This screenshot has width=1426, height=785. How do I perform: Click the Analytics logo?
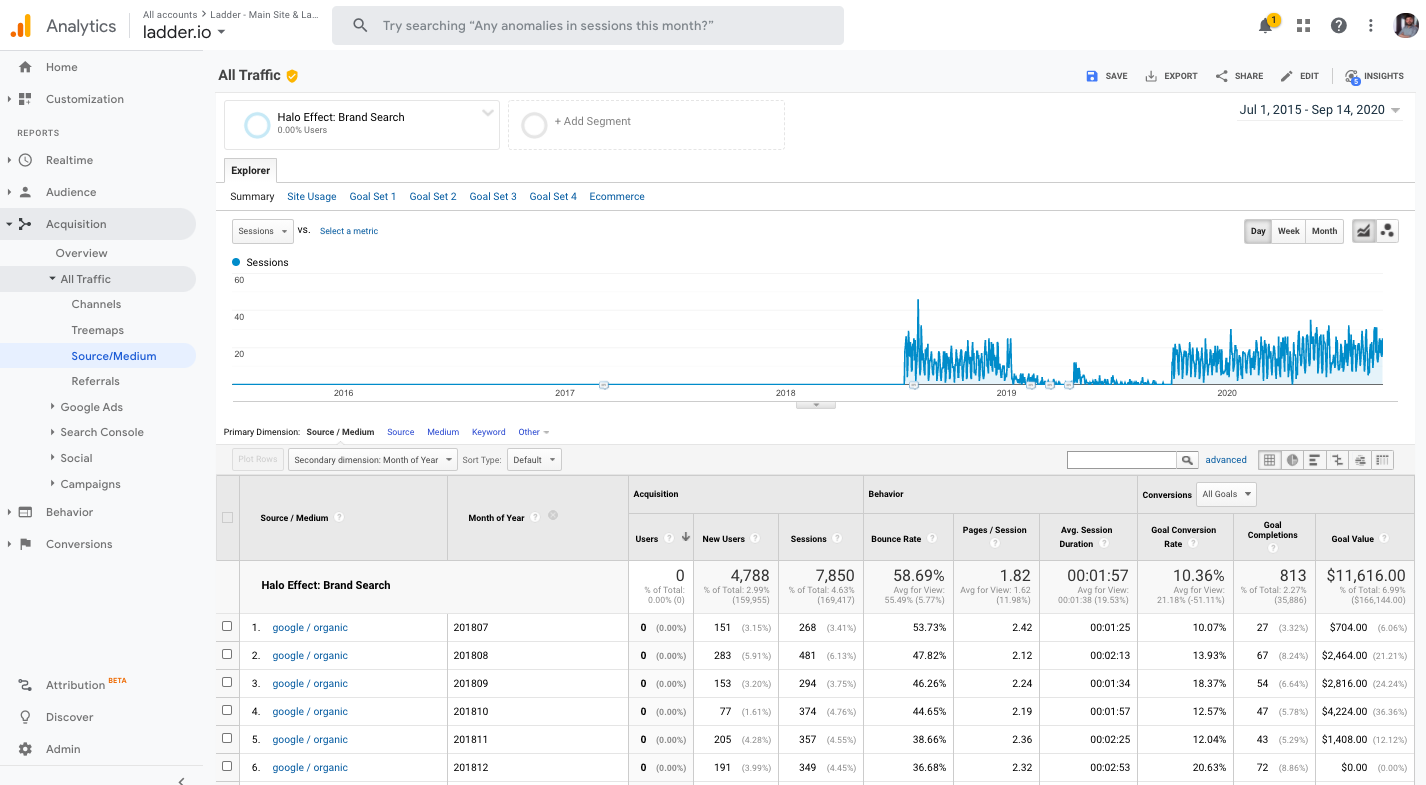(21, 26)
